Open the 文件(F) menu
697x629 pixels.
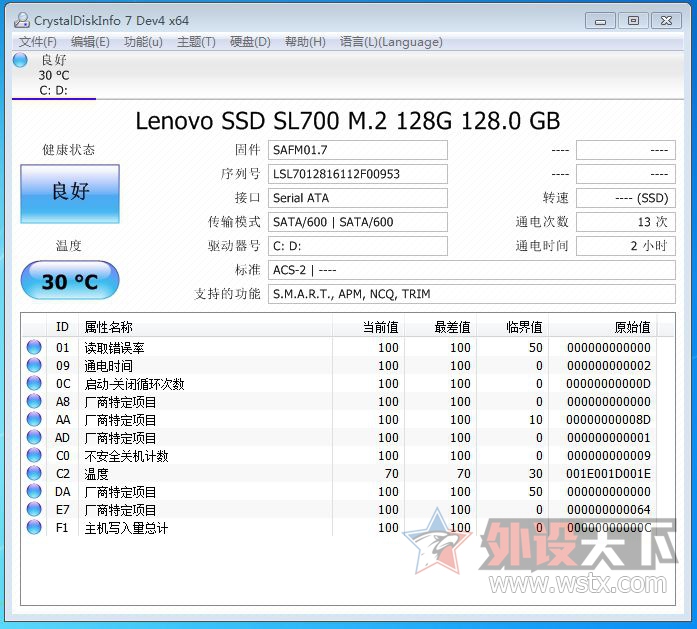point(37,42)
